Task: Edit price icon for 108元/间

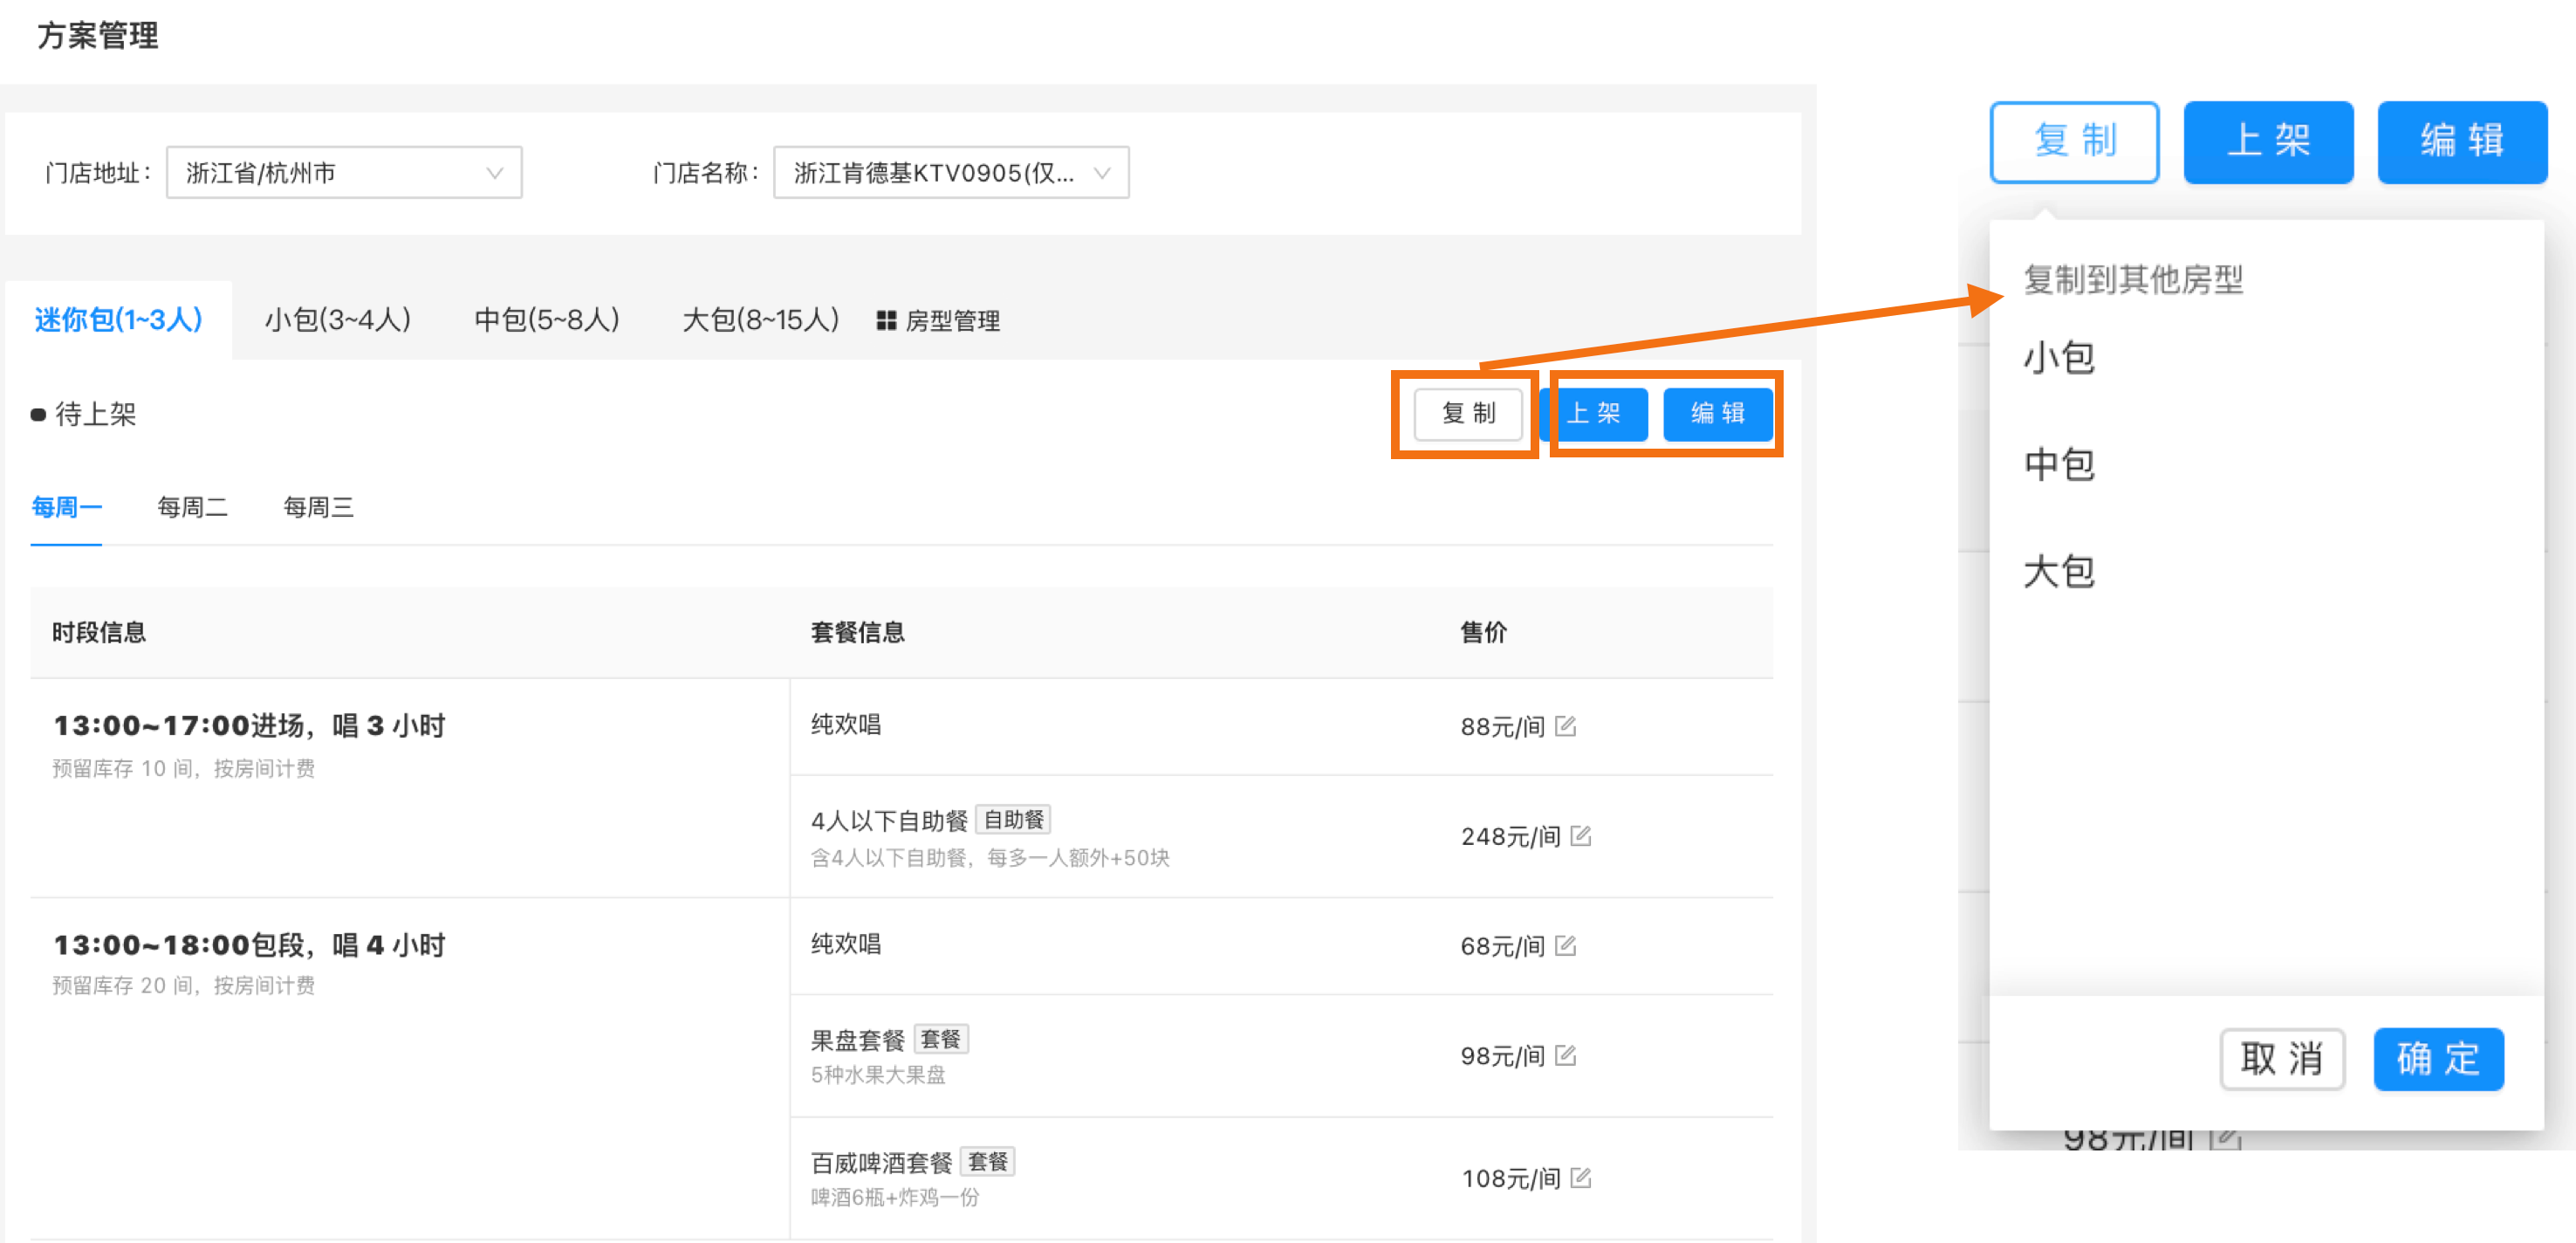Action: click(1580, 1178)
